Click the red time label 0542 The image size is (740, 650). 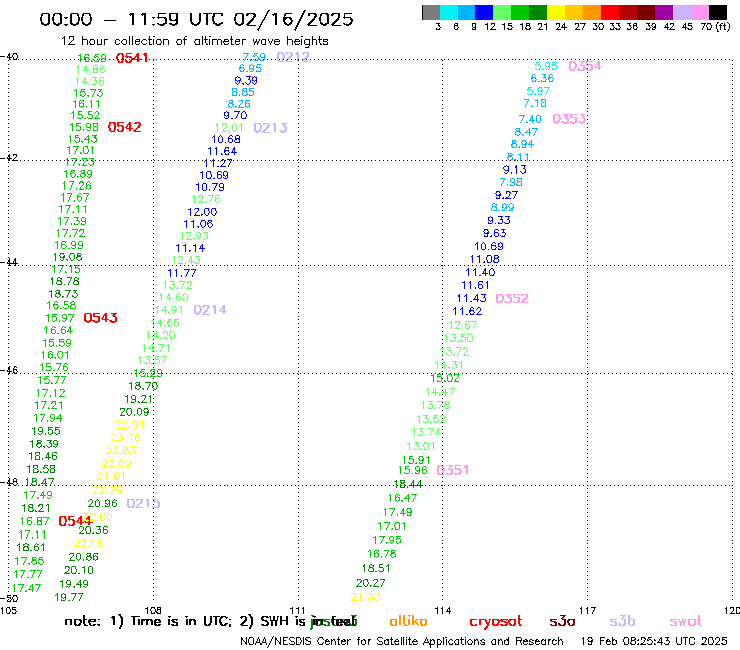(x=125, y=127)
